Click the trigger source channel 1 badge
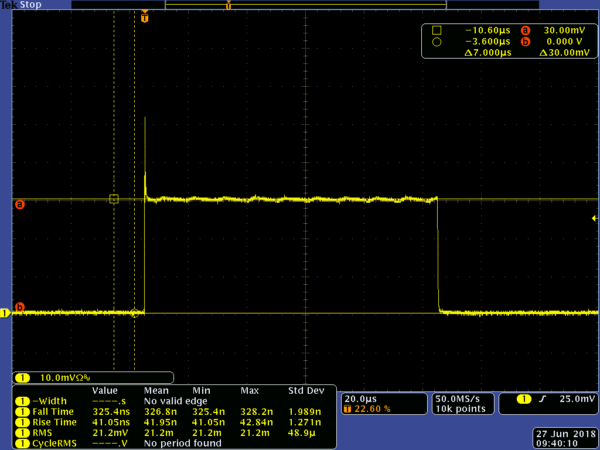Image resolution: width=600 pixels, height=450 pixels. 524,399
